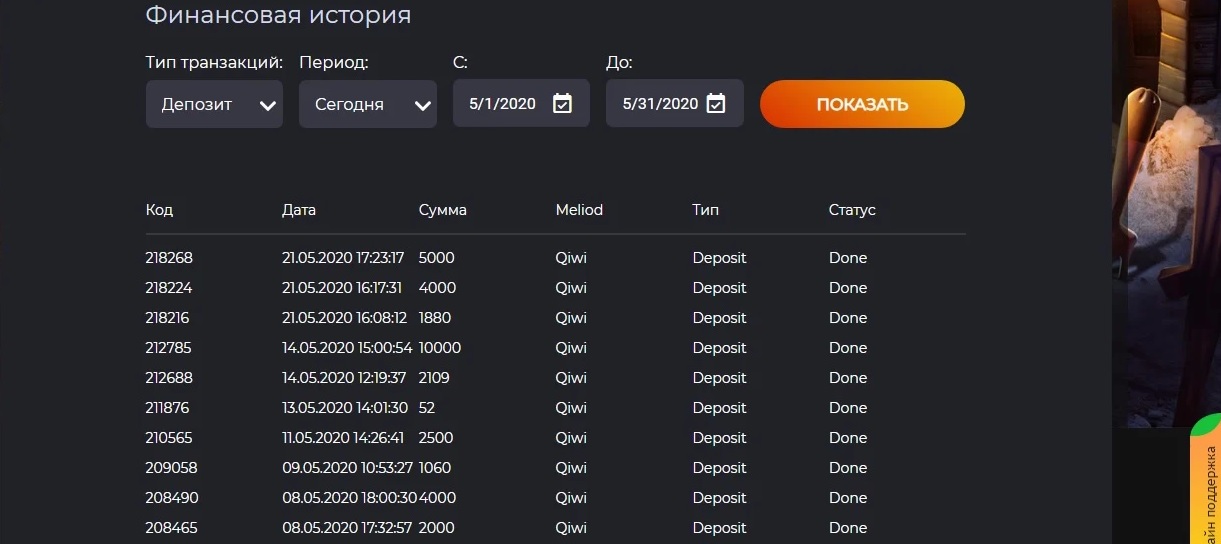Click date 13.05.2020 14:01:30

tap(345, 408)
